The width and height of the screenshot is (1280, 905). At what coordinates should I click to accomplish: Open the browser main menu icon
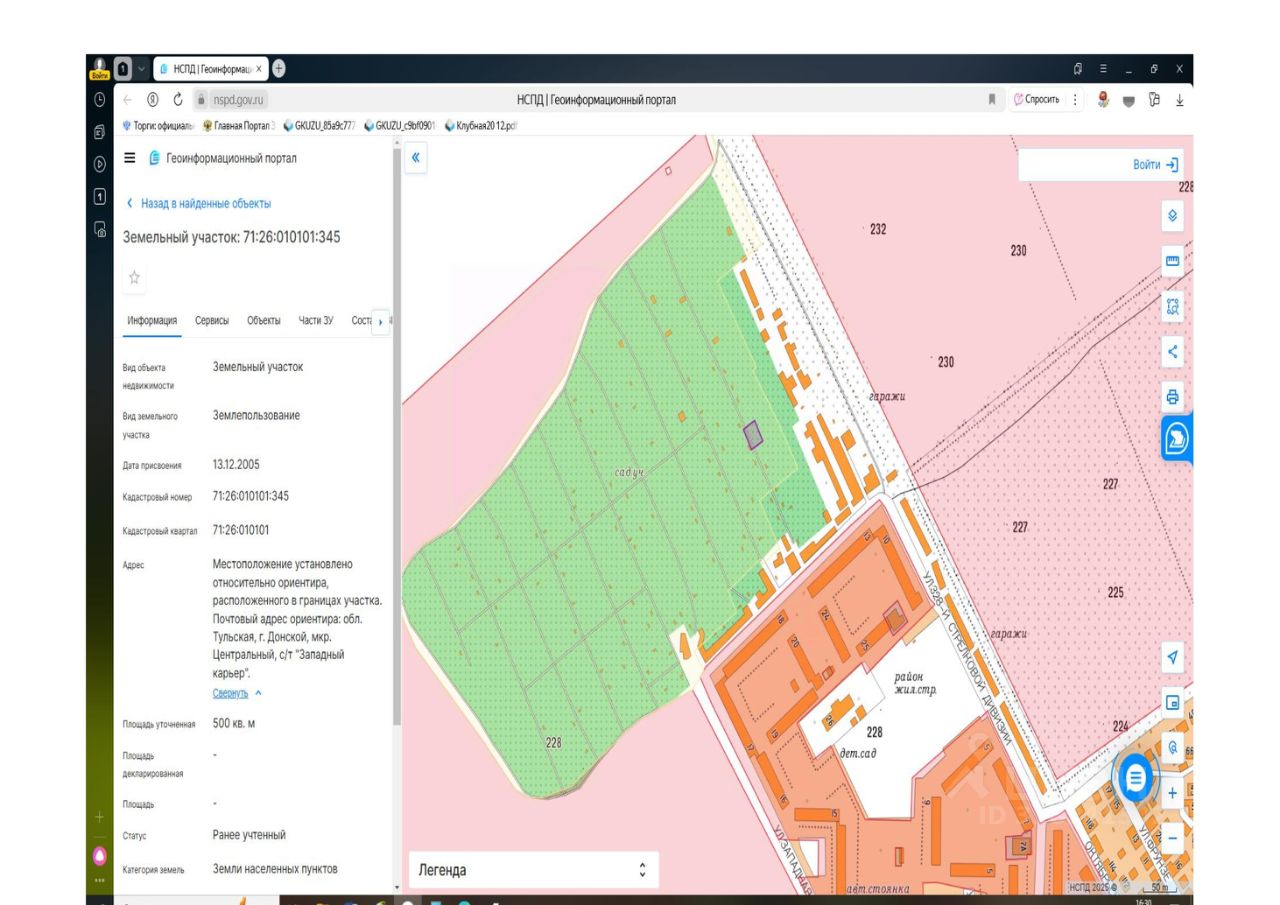click(x=1103, y=69)
